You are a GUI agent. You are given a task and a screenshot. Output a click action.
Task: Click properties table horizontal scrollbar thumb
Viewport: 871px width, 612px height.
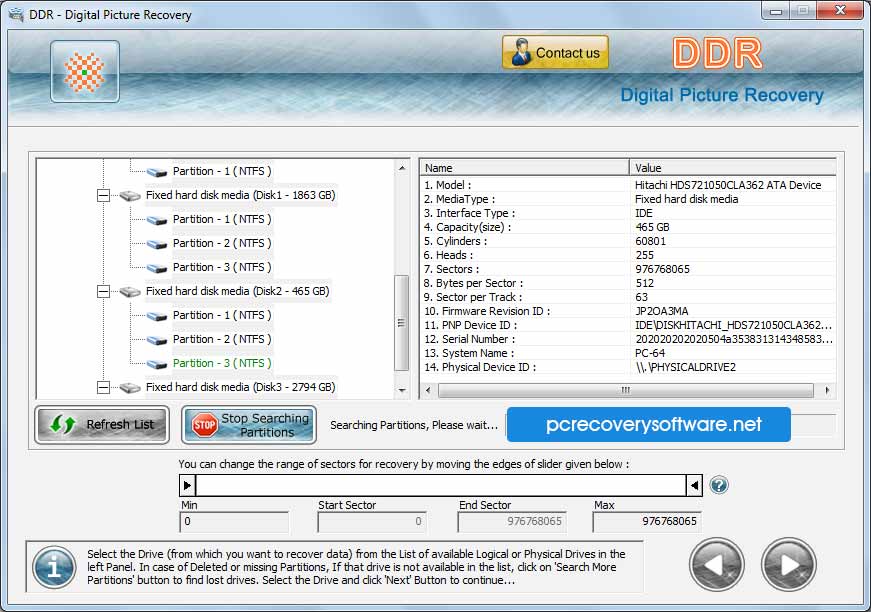pyautogui.click(x=625, y=390)
